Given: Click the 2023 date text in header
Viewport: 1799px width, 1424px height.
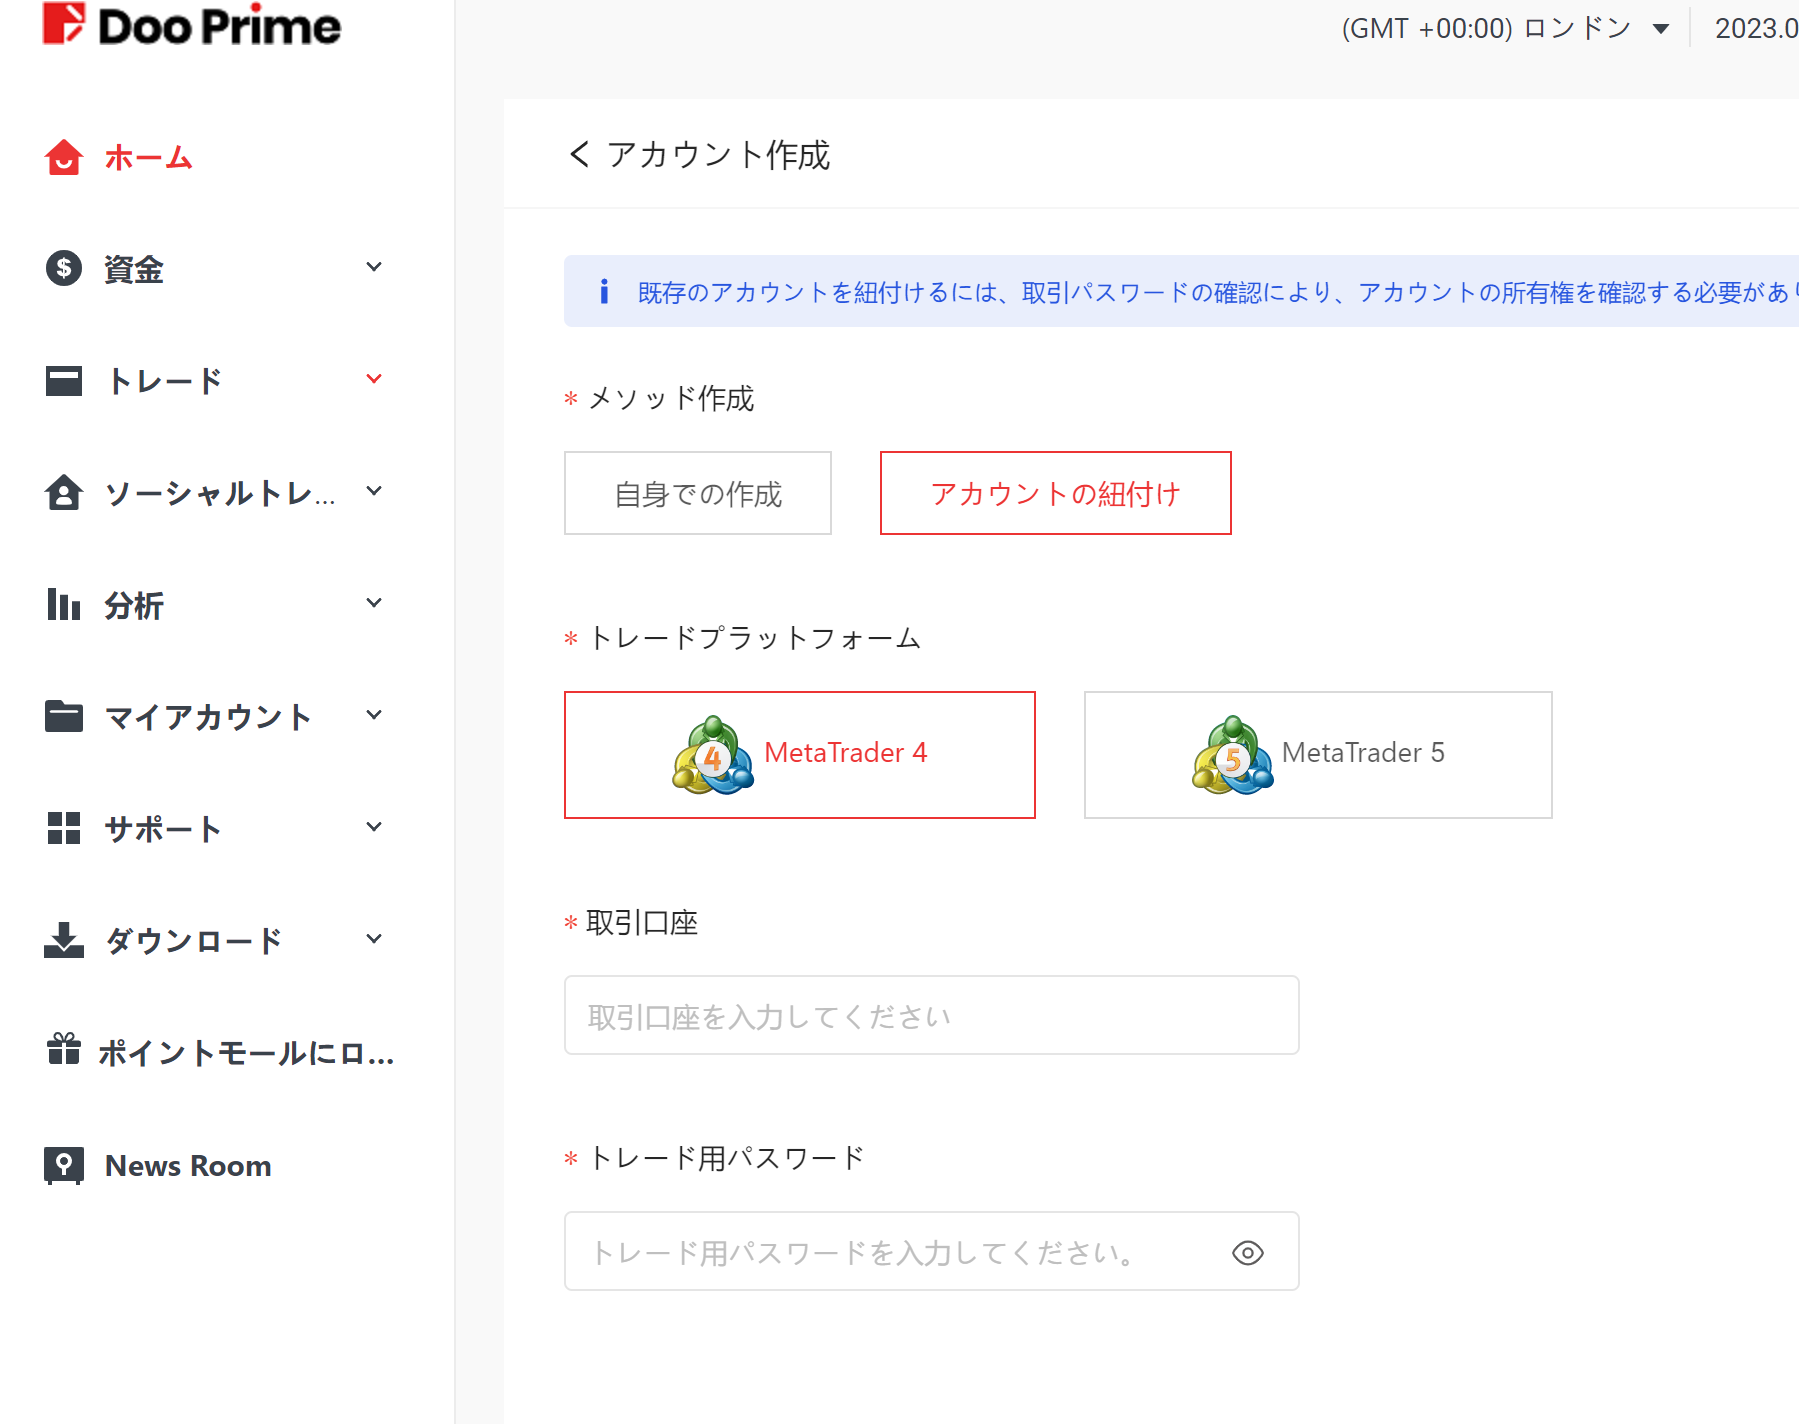Looking at the screenshot, I should 1757,28.
